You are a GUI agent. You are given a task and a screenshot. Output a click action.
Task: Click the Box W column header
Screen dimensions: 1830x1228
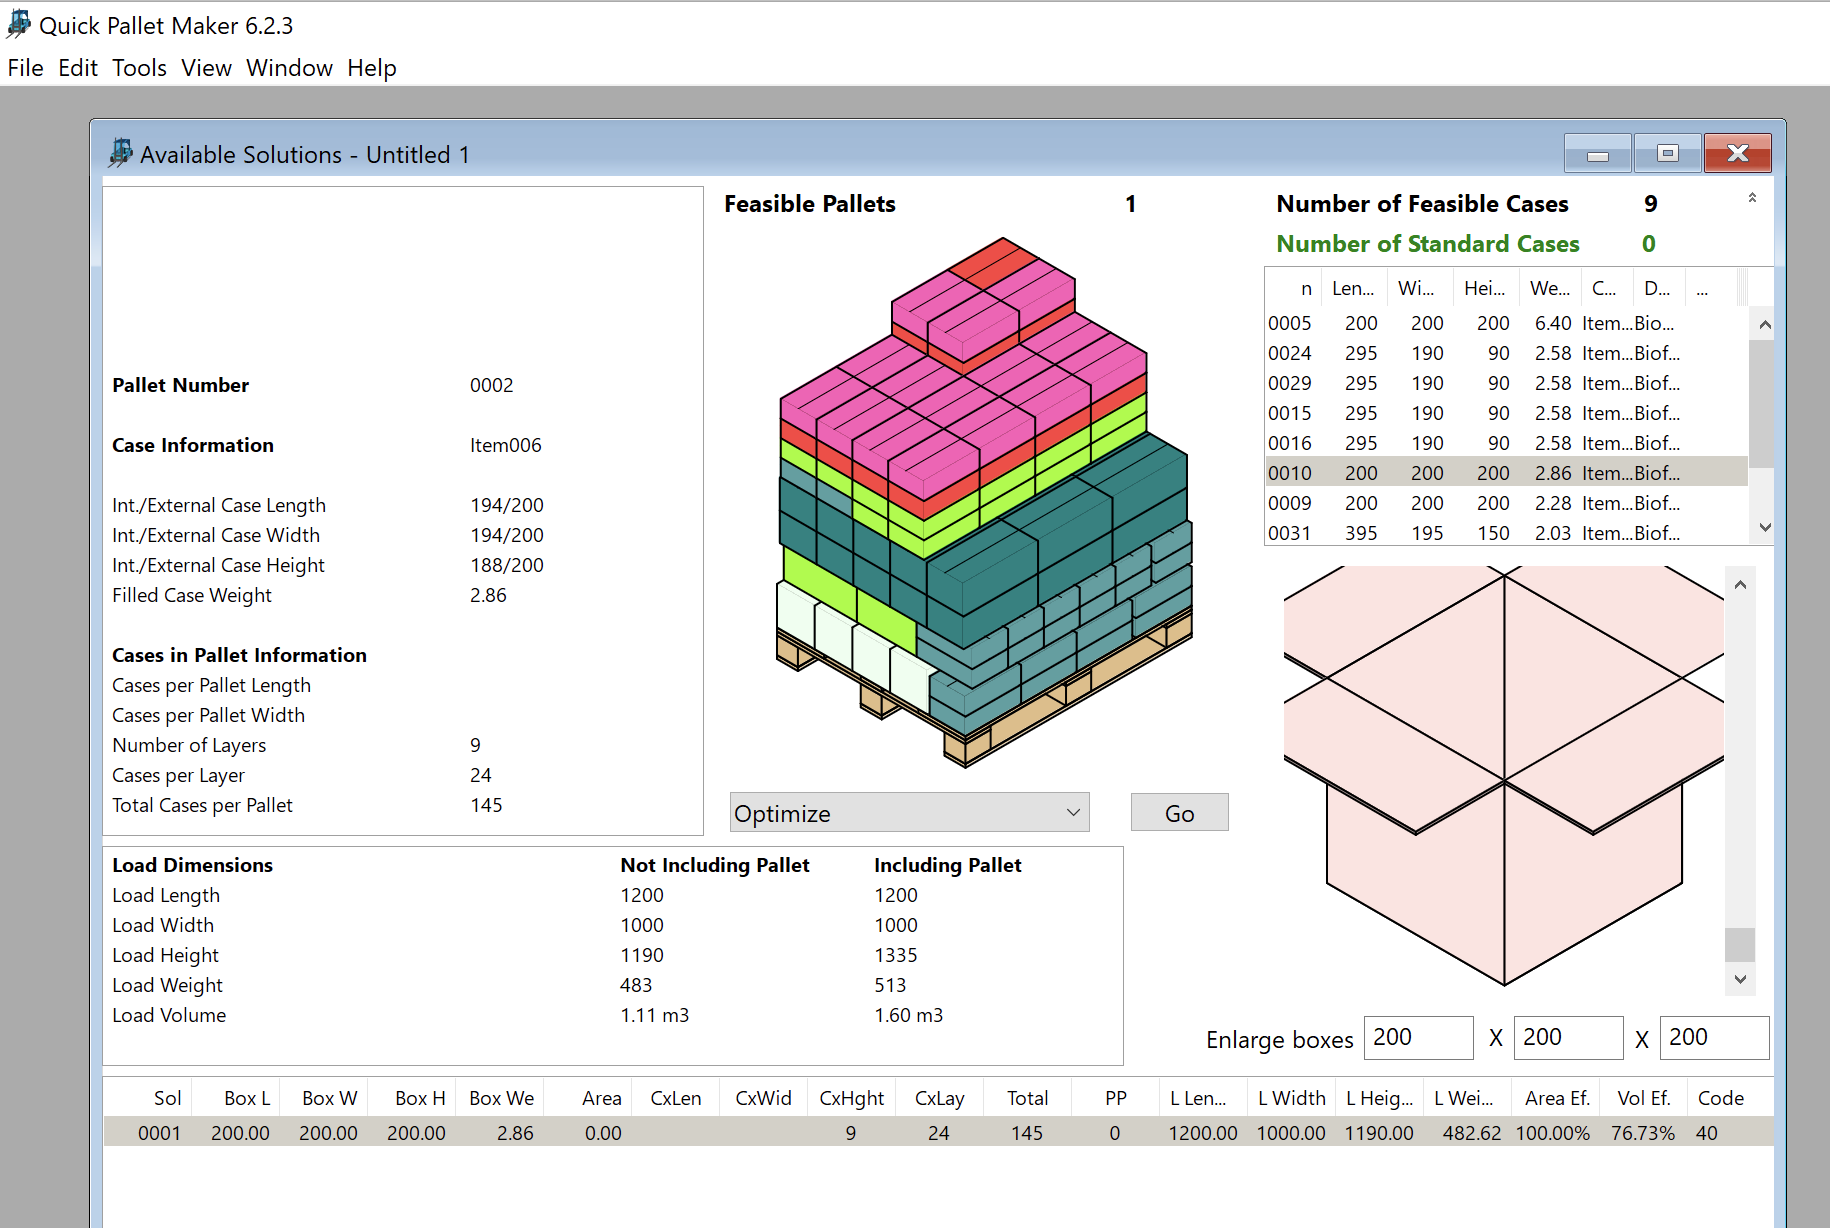pyautogui.click(x=325, y=1098)
